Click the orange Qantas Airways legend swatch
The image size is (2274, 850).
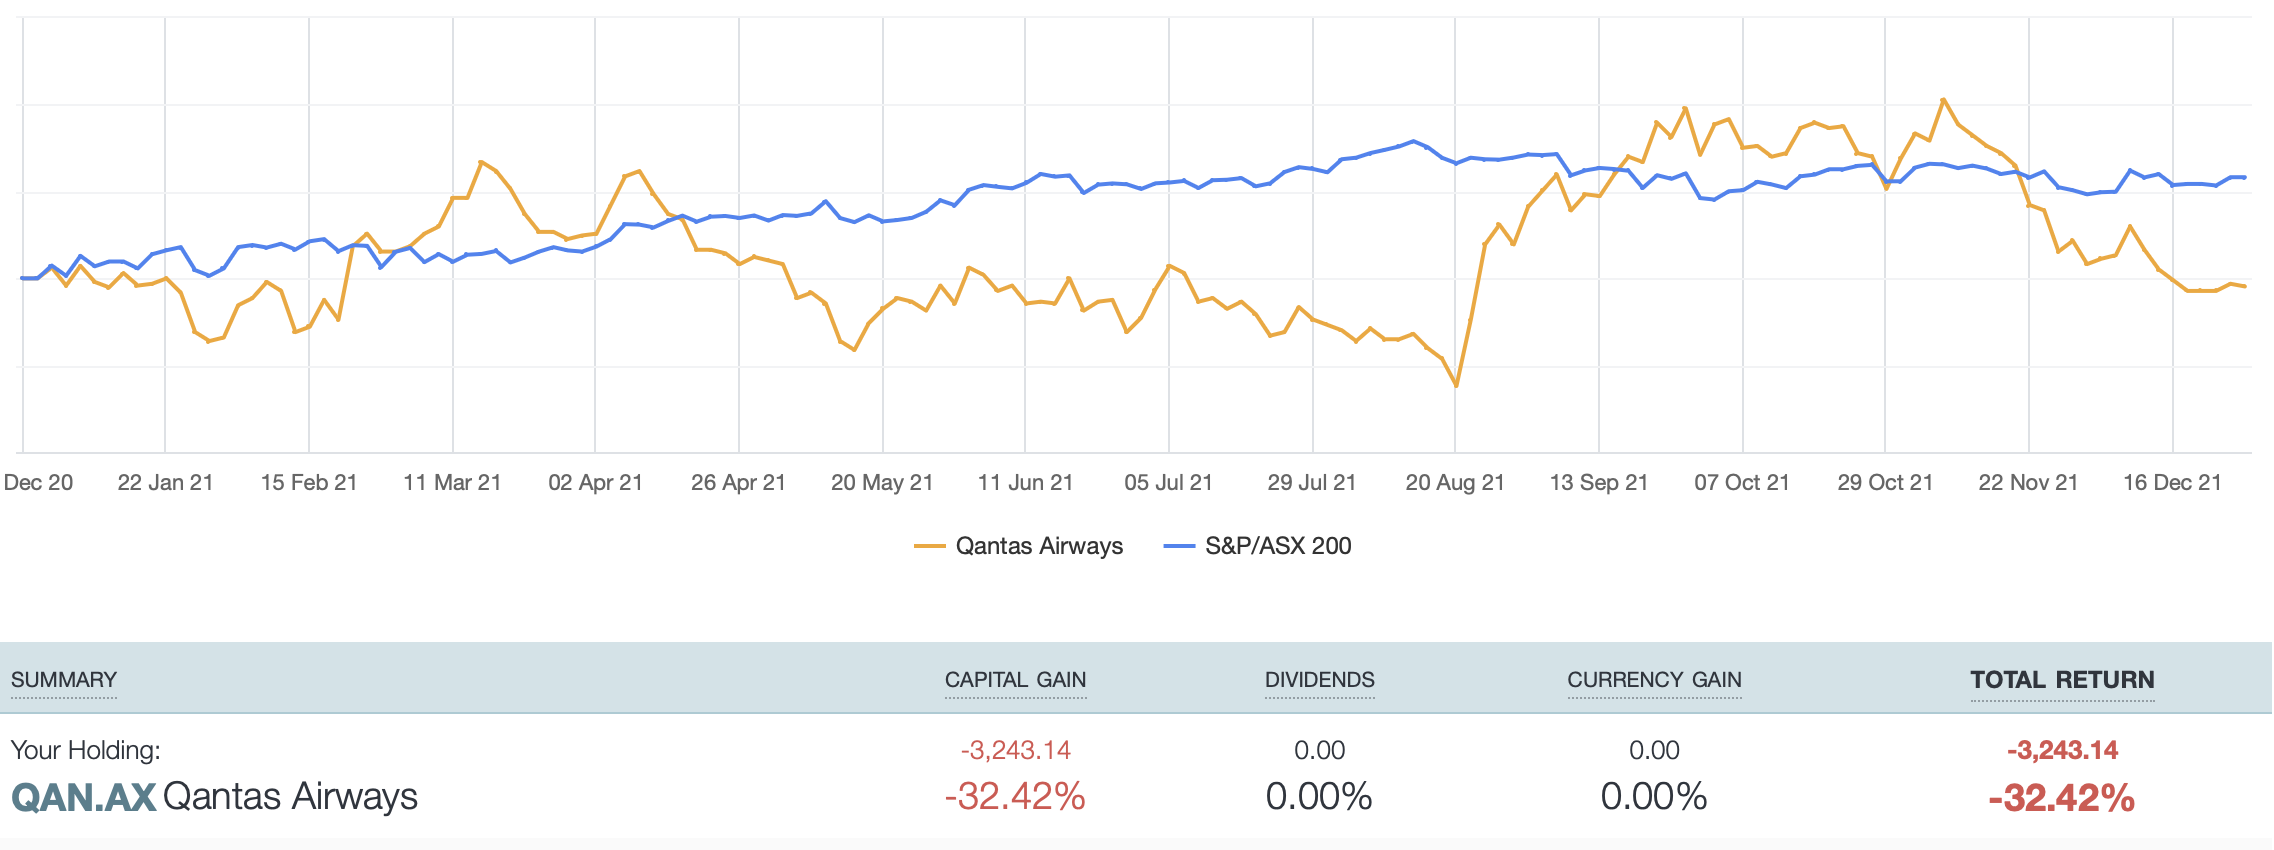point(929,546)
